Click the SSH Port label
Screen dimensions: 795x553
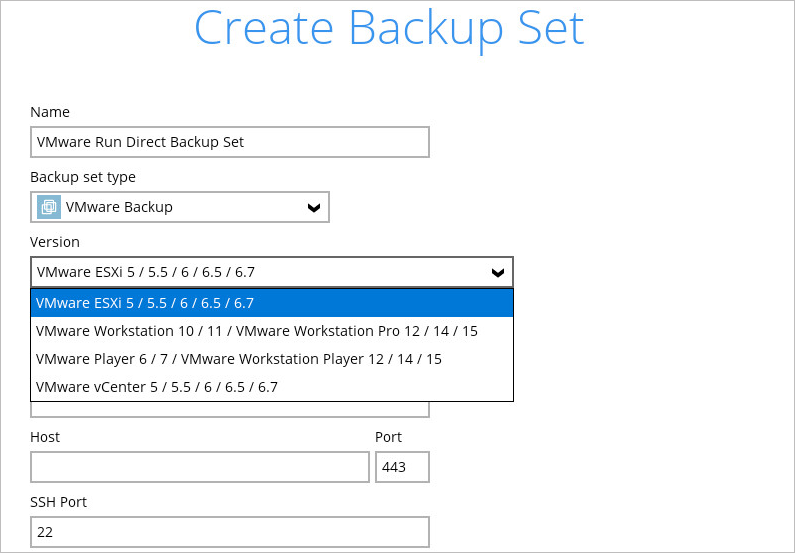58,502
